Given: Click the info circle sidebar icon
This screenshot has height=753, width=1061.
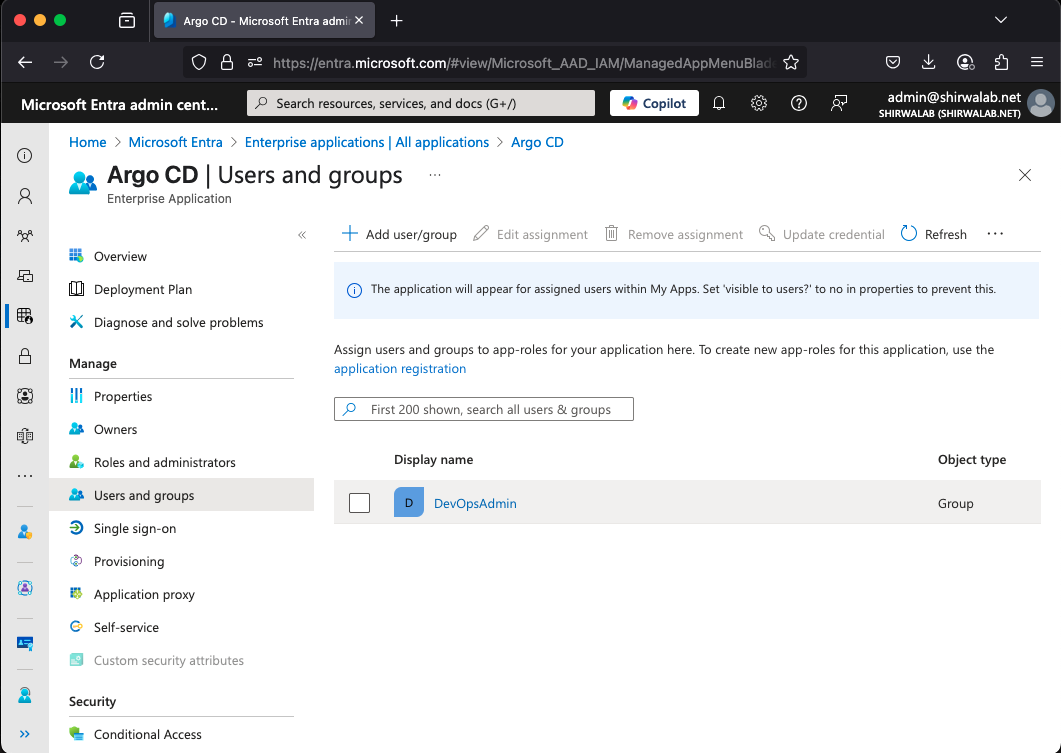Looking at the screenshot, I should (x=25, y=156).
